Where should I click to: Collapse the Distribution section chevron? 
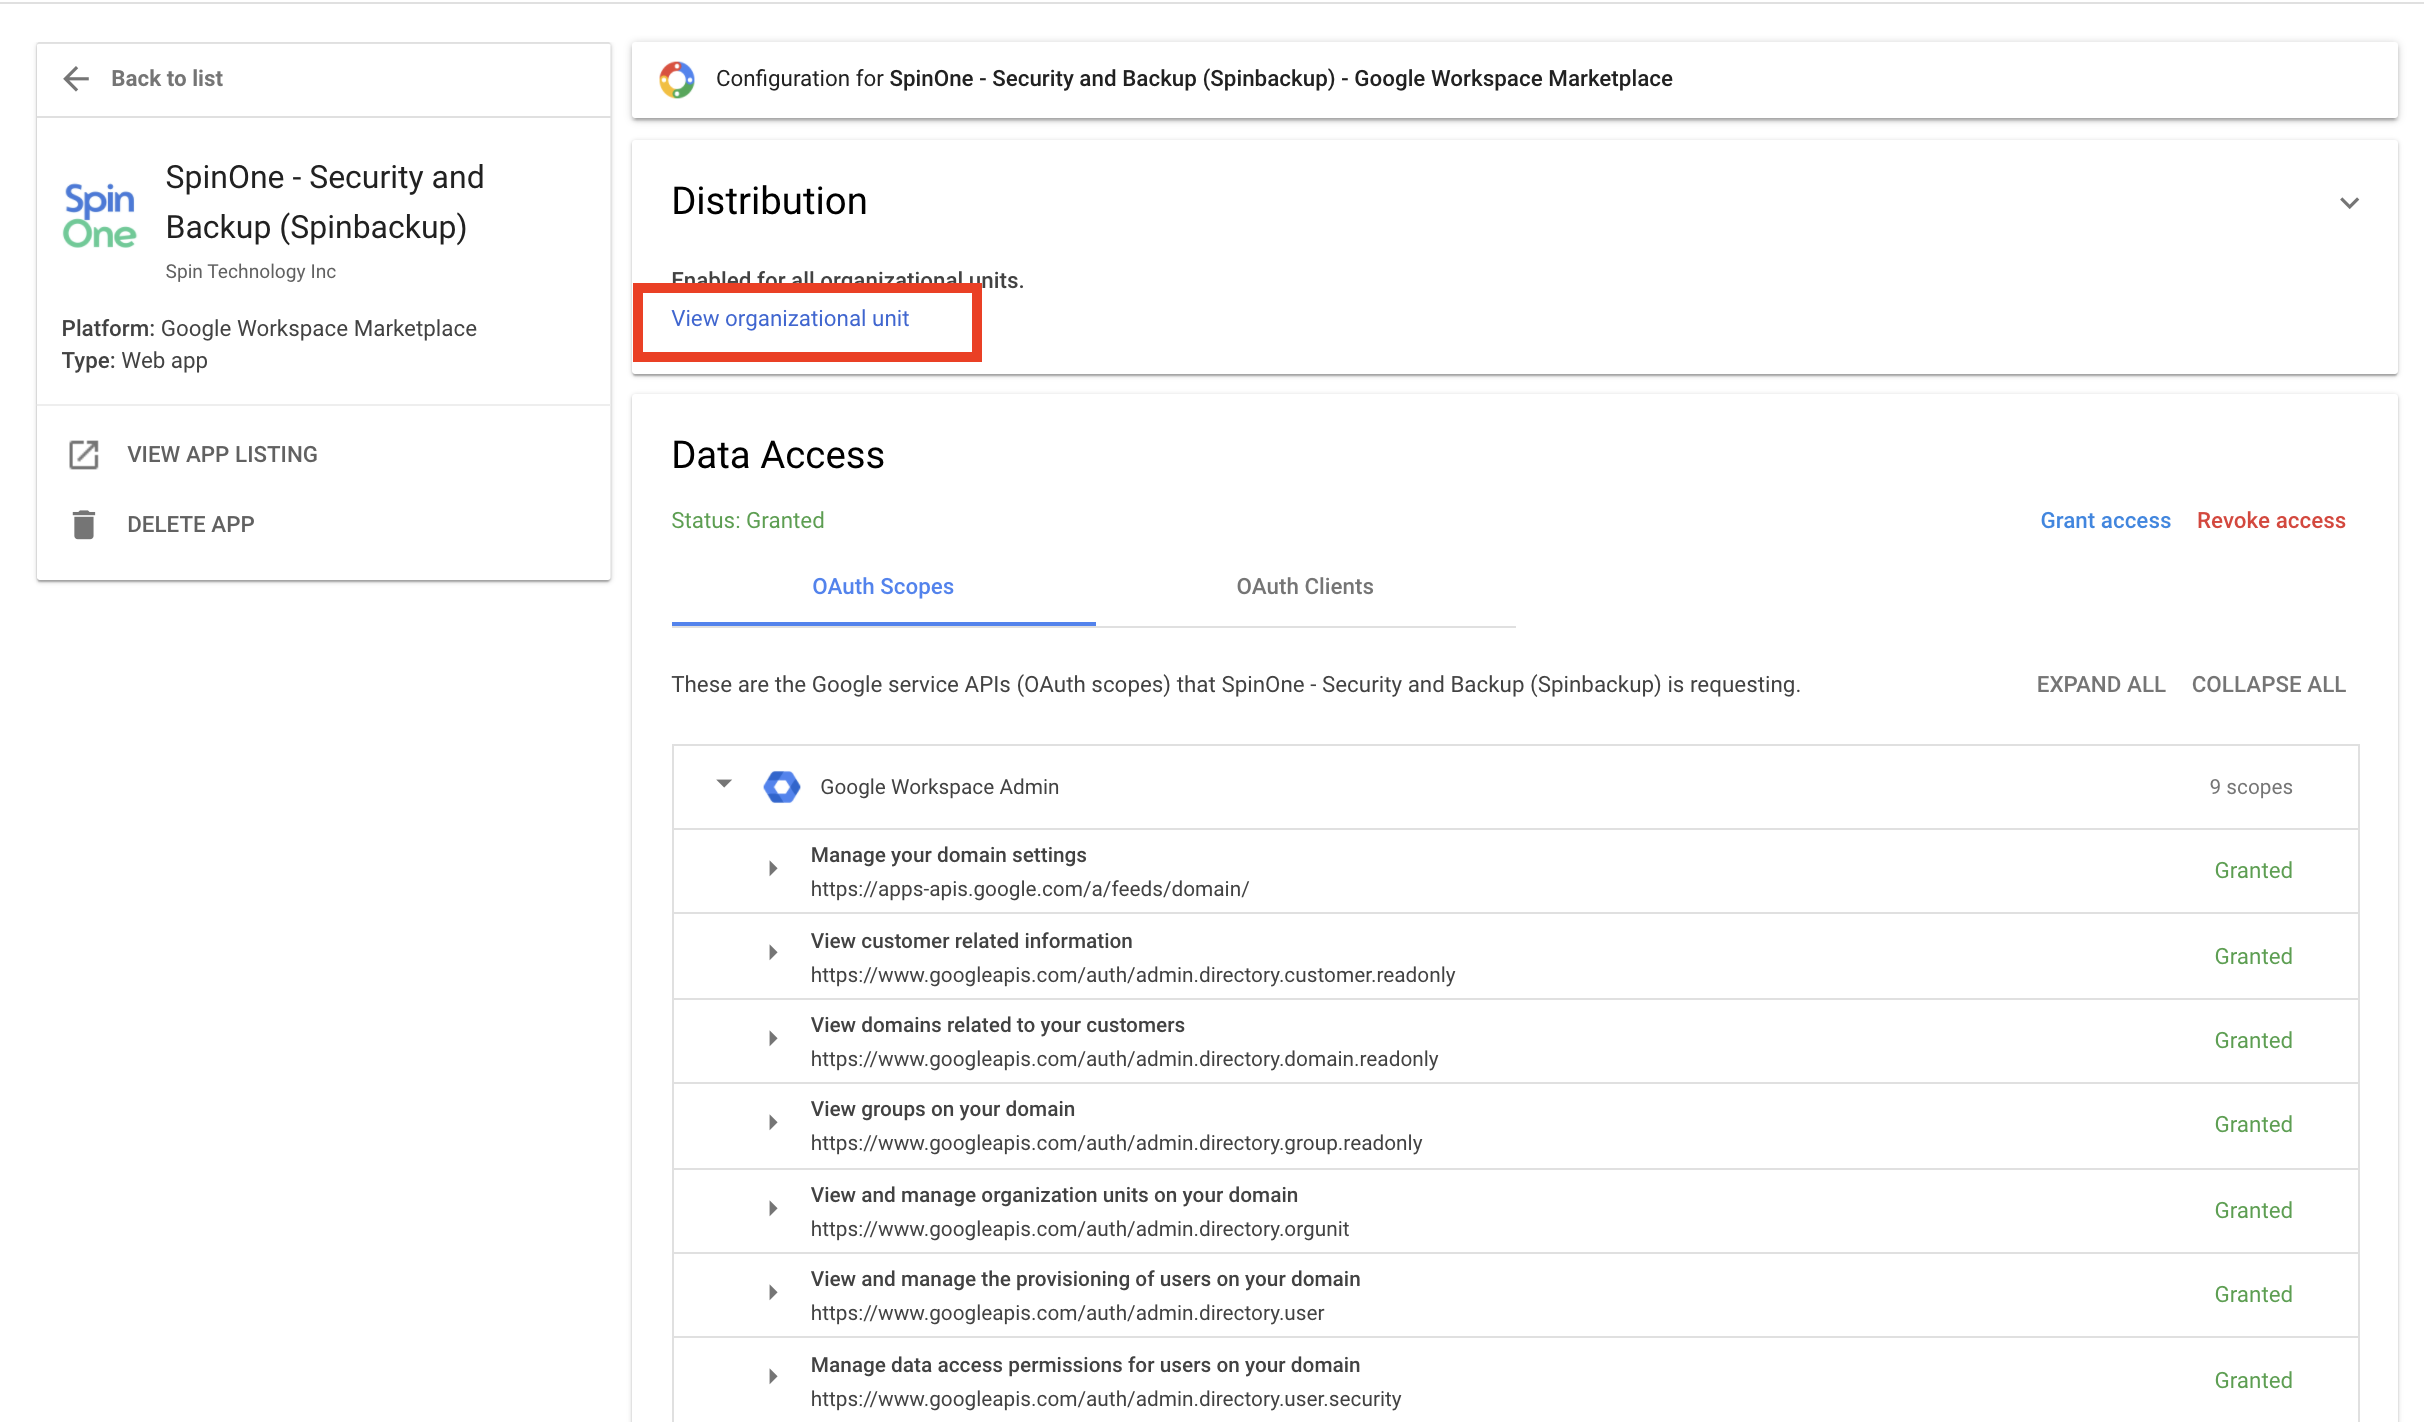pos(2351,202)
